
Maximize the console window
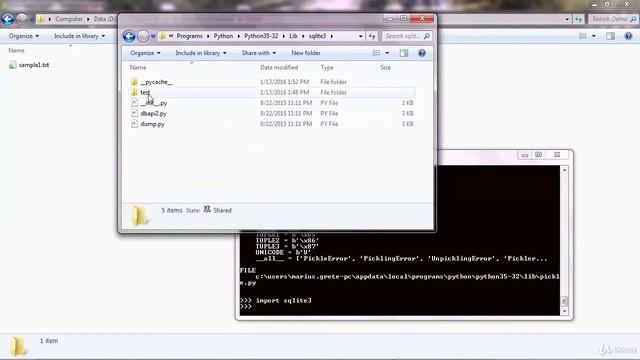click(538, 155)
